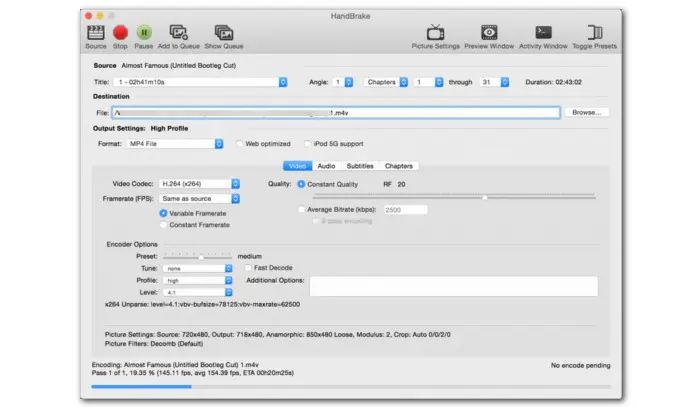Click the Add to Queue icon
The image size is (700, 407).
[x=178, y=34]
